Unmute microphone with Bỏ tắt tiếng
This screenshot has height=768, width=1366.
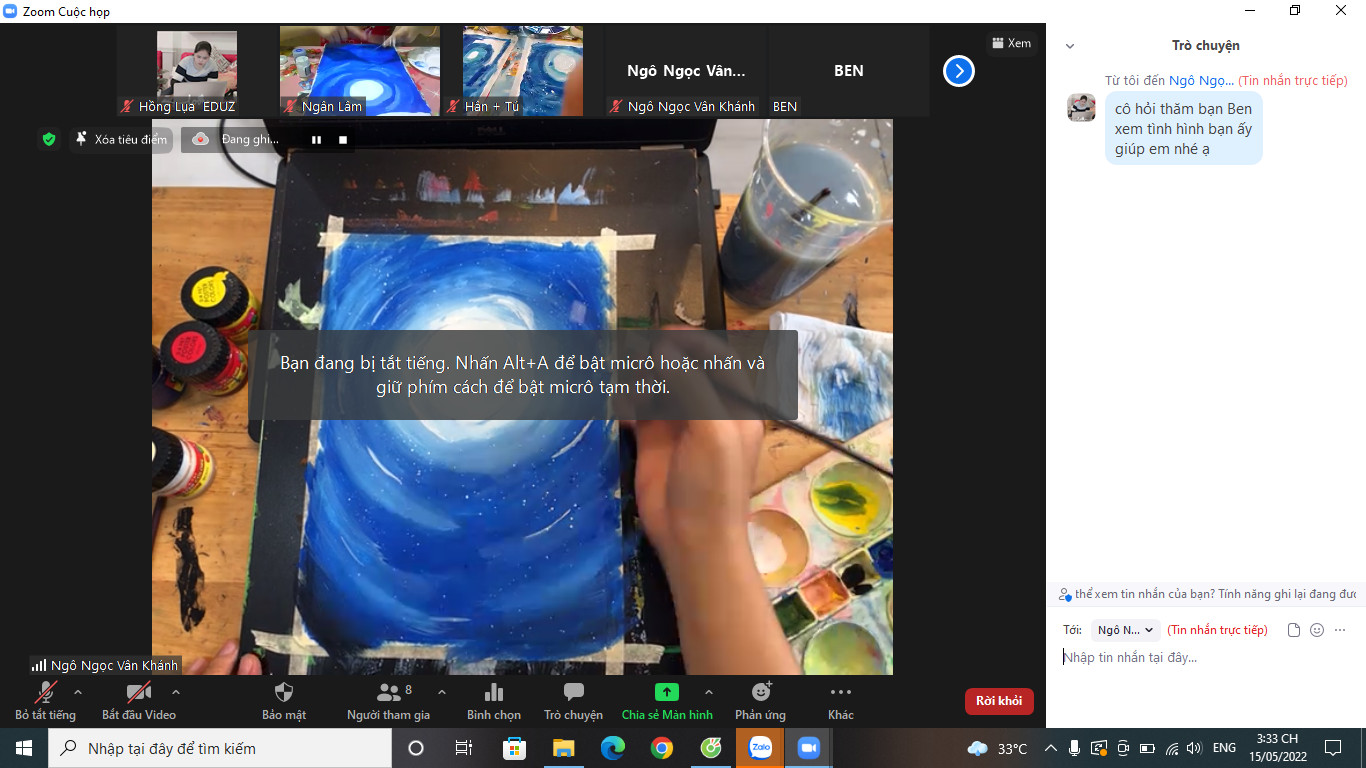coord(45,701)
